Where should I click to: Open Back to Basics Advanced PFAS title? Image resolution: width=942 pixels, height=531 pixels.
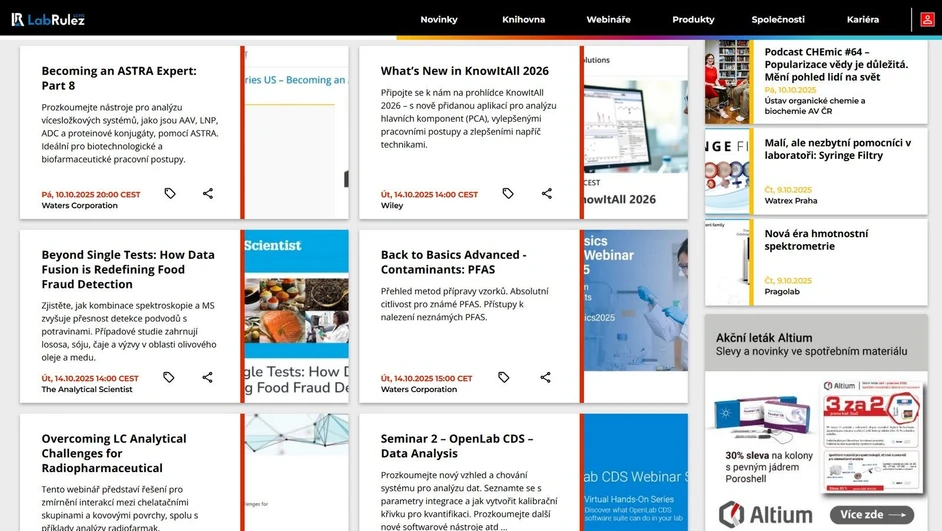tap(454, 262)
